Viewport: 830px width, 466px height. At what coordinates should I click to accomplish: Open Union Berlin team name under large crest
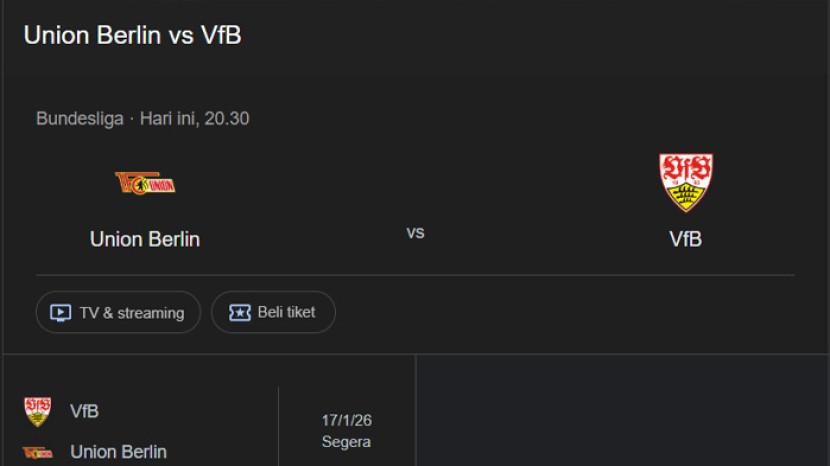(x=145, y=239)
